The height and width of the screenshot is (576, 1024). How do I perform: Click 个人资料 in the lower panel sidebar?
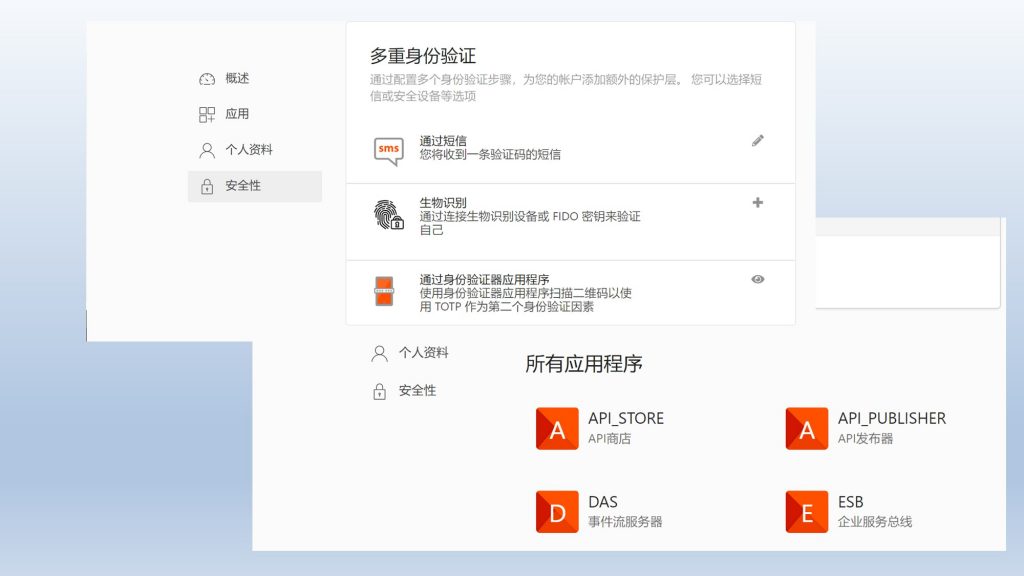[x=422, y=353]
